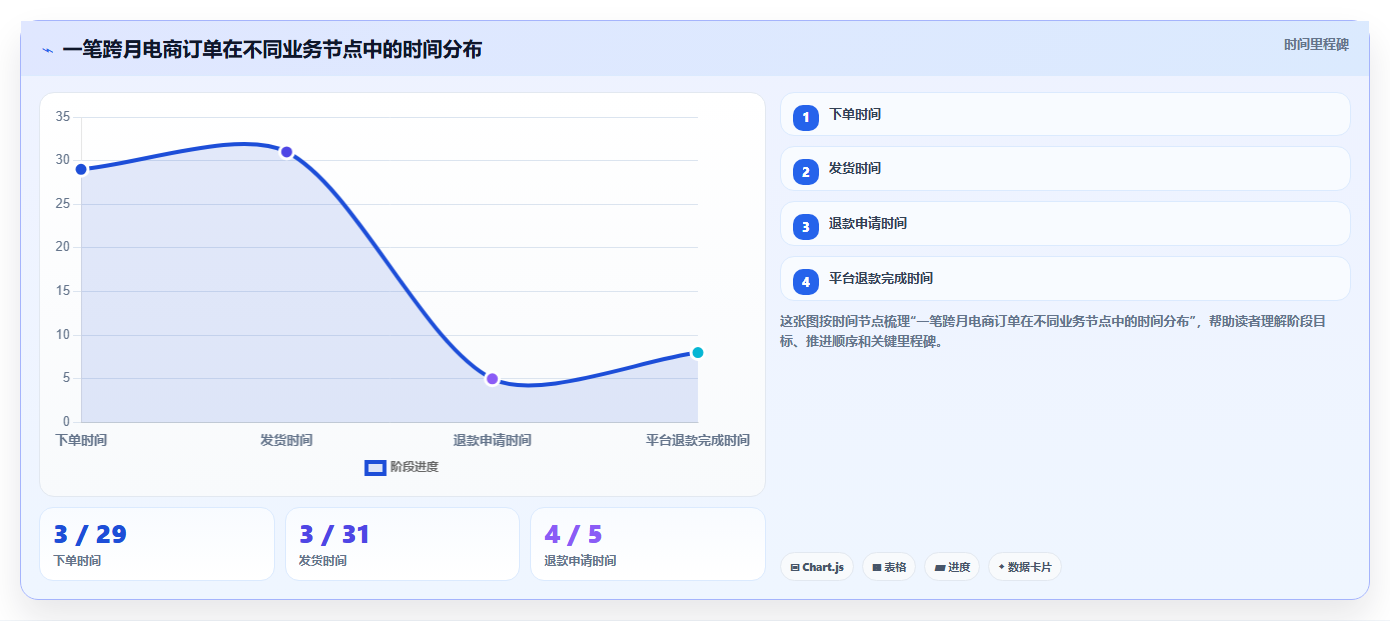1390x621 pixels.
Task: Click the title 一笔跨月电商订单在不同业务节点中的时间分布
Action: (x=272, y=50)
